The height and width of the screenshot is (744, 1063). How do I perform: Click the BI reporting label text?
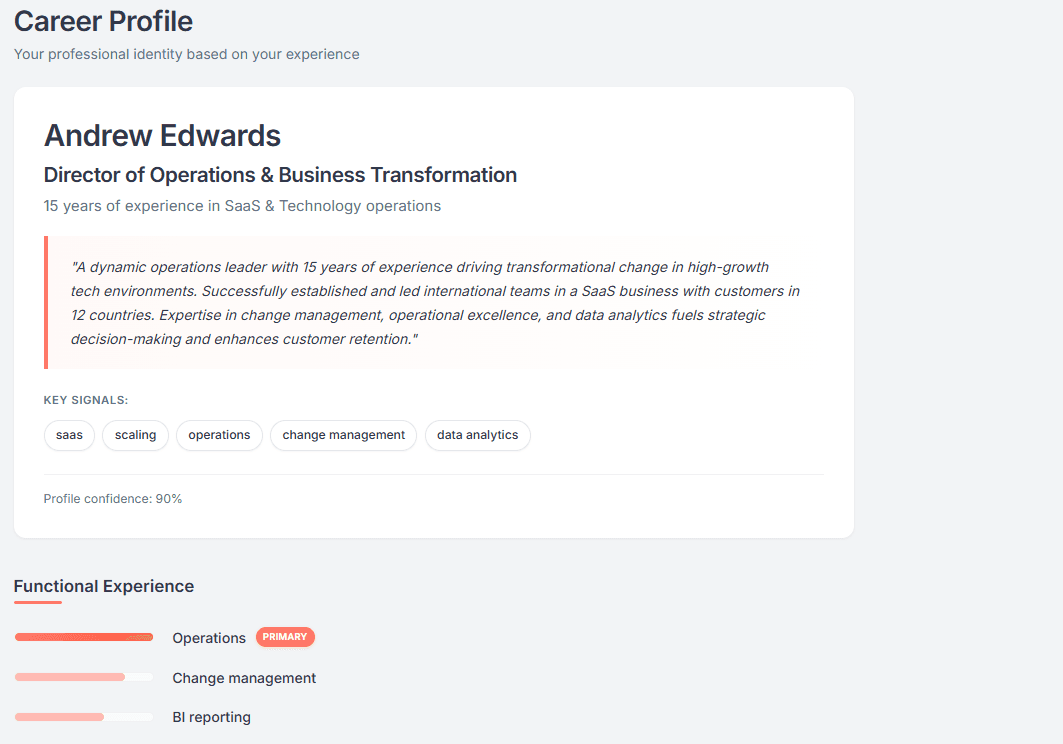211,717
